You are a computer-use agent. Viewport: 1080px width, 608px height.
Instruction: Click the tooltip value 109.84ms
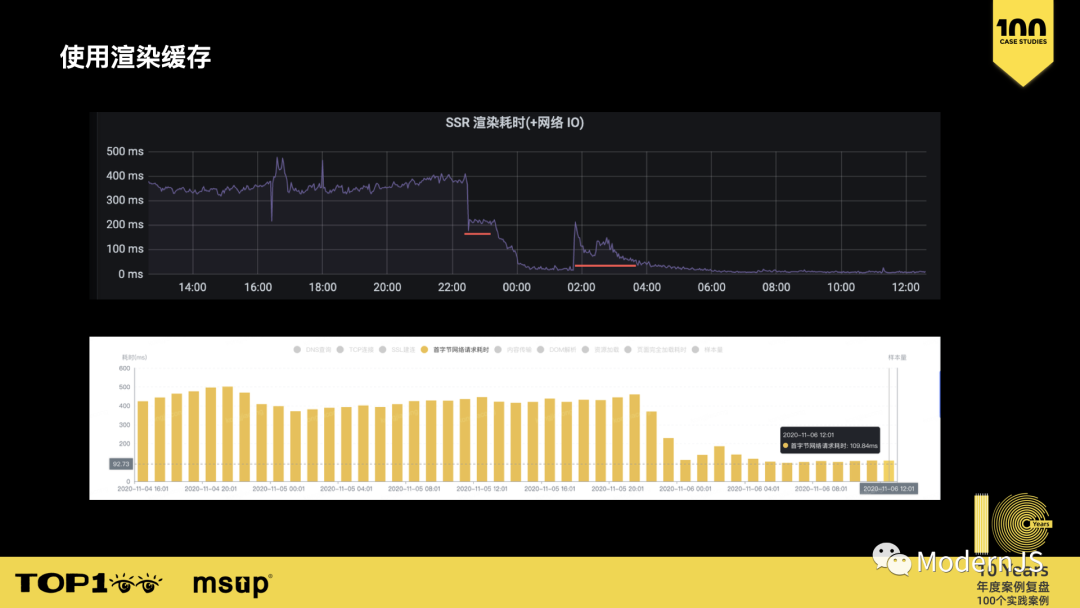click(x=863, y=446)
